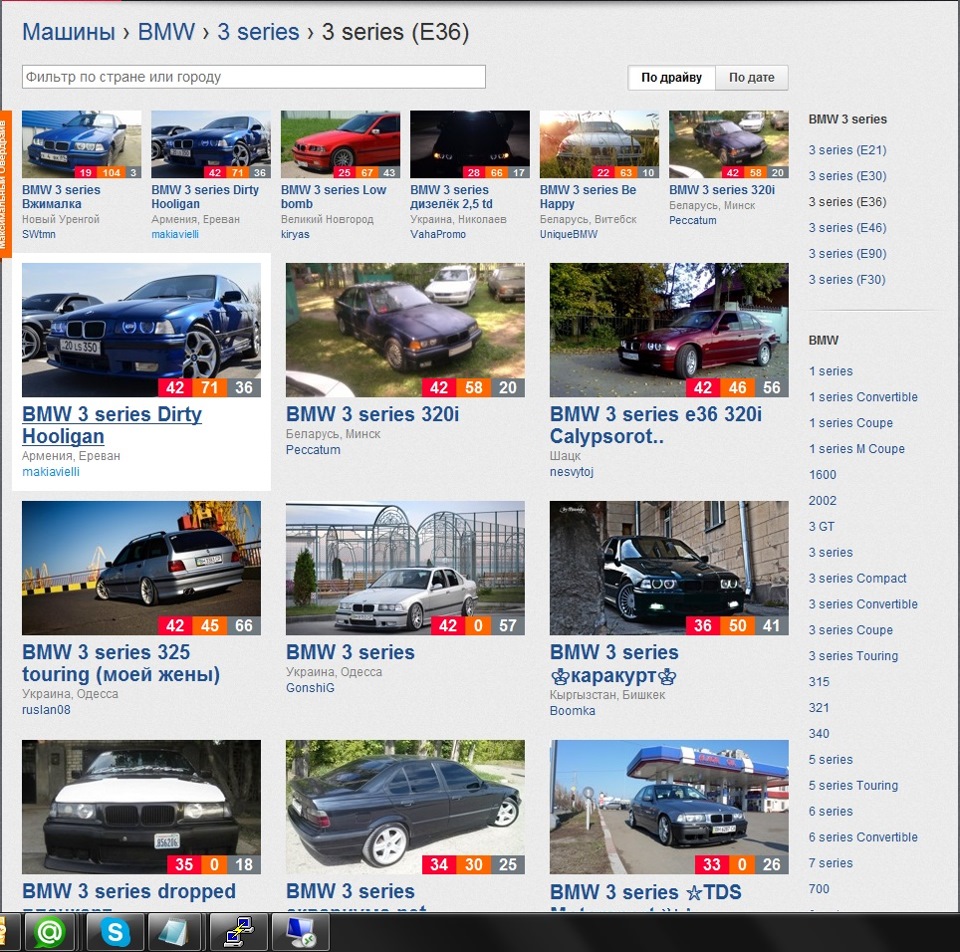Open 1 series M Coupe link
The height and width of the screenshot is (952, 960).
(857, 449)
